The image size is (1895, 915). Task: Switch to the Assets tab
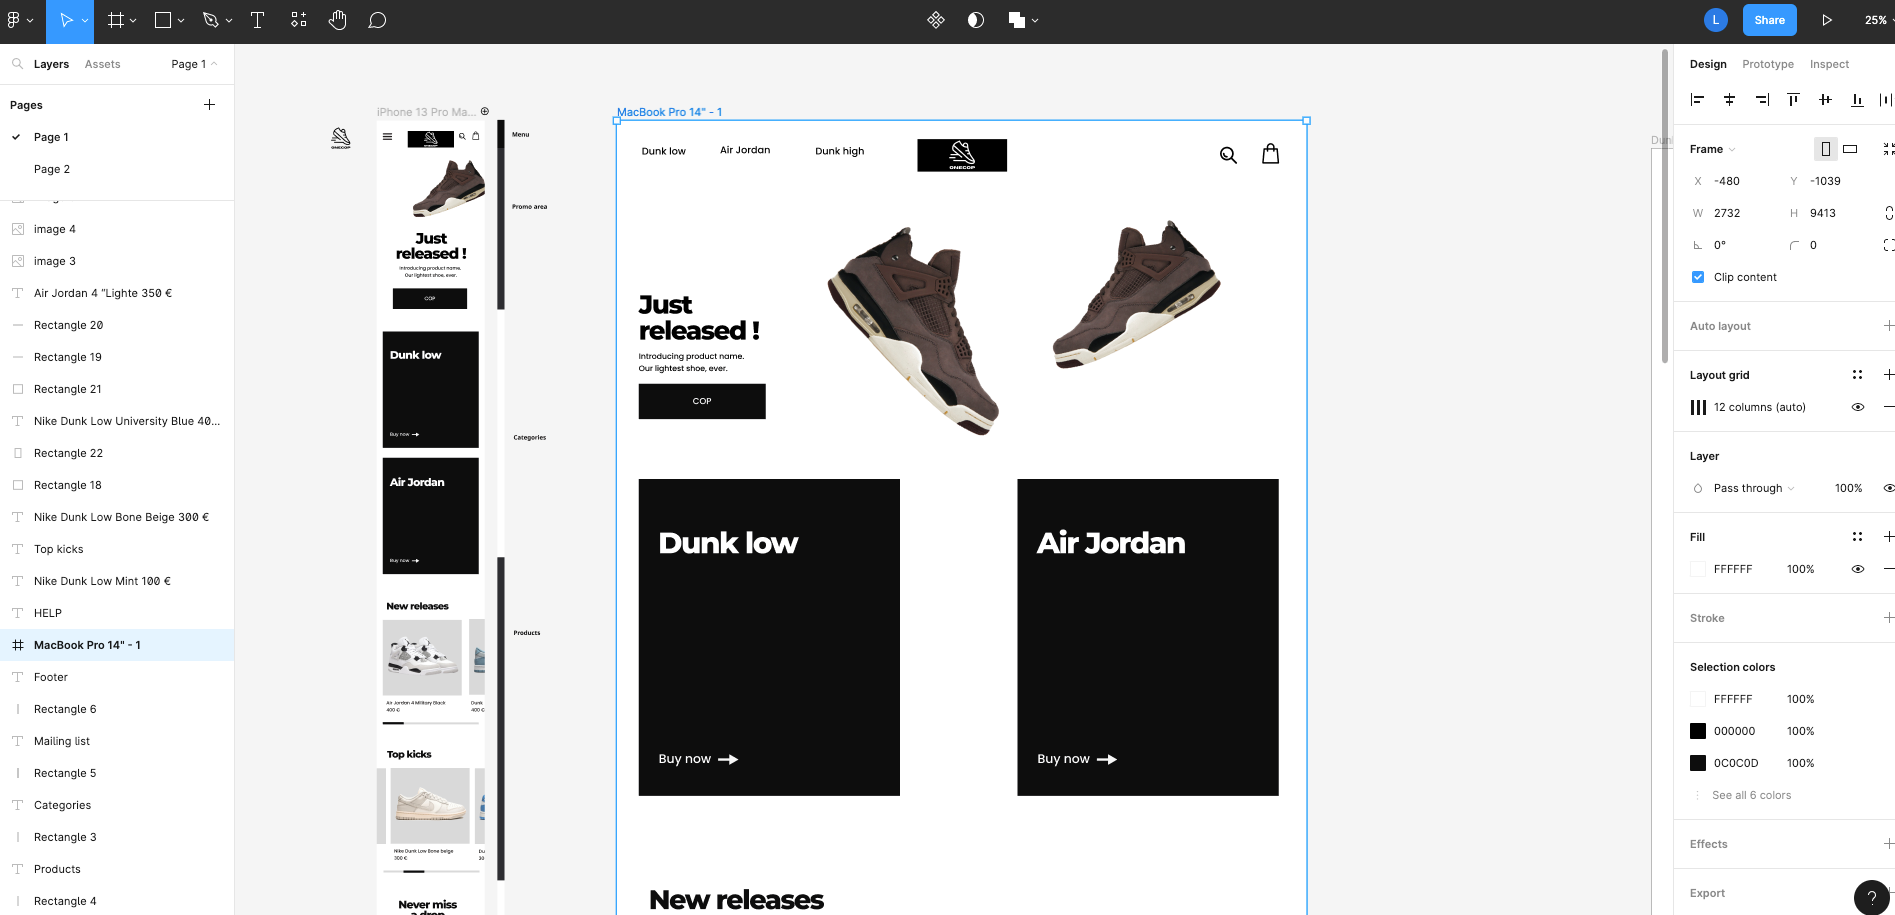point(102,64)
